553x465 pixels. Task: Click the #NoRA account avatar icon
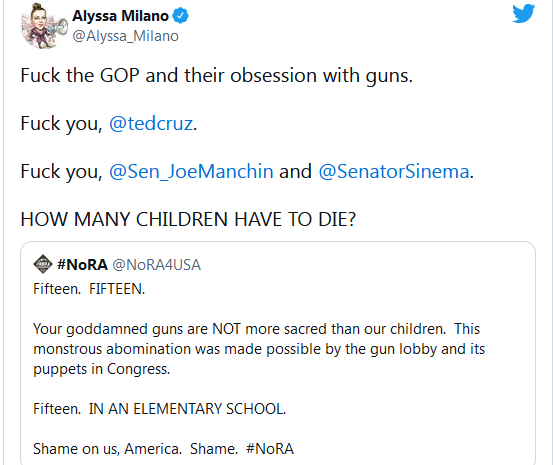click(x=43, y=264)
